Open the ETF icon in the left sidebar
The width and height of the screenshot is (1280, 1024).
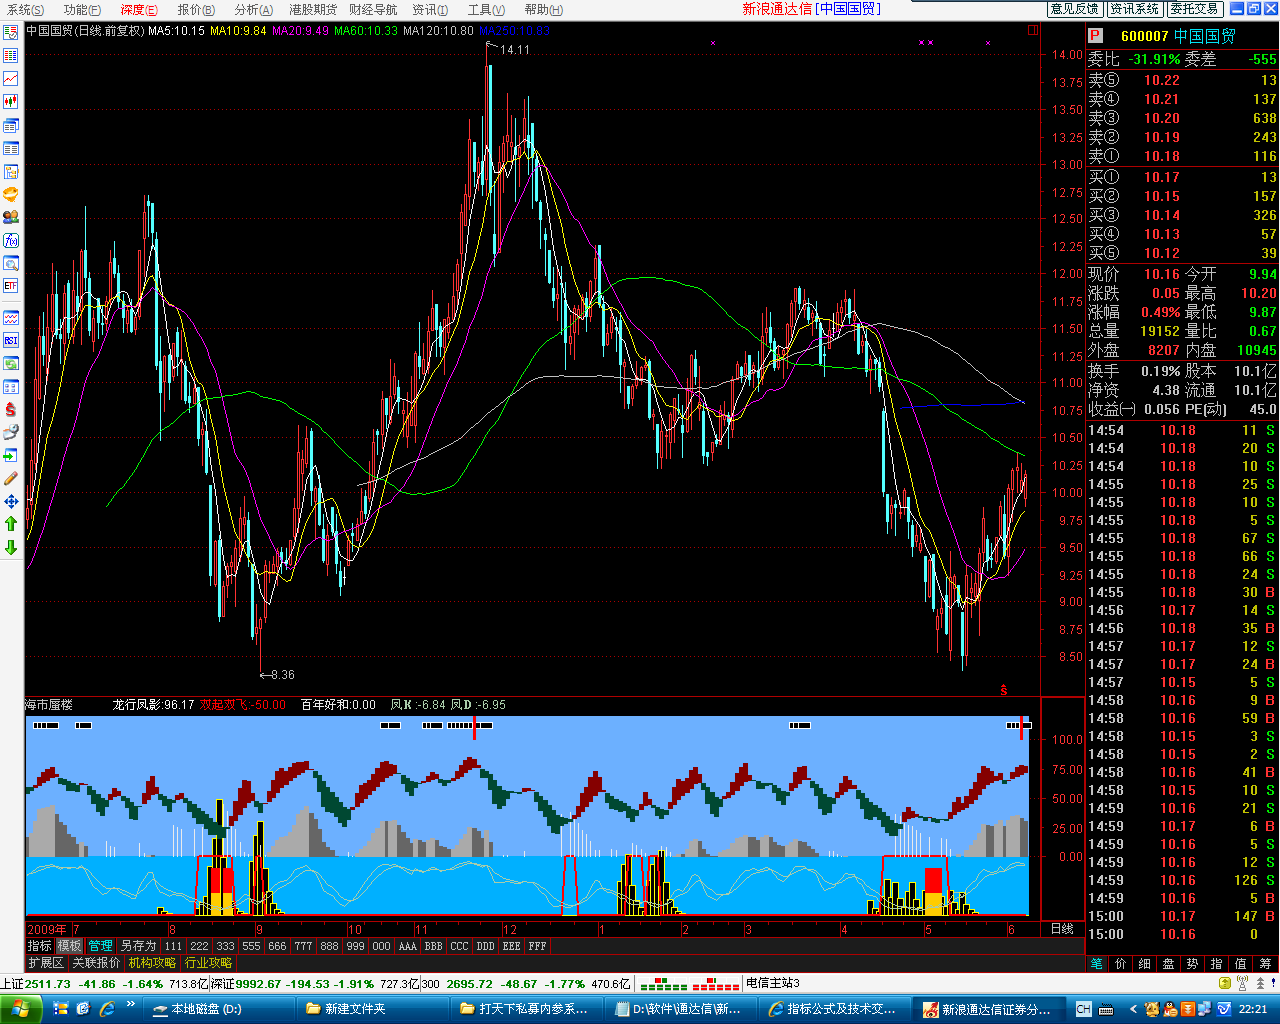pyautogui.click(x=11, y=286)
